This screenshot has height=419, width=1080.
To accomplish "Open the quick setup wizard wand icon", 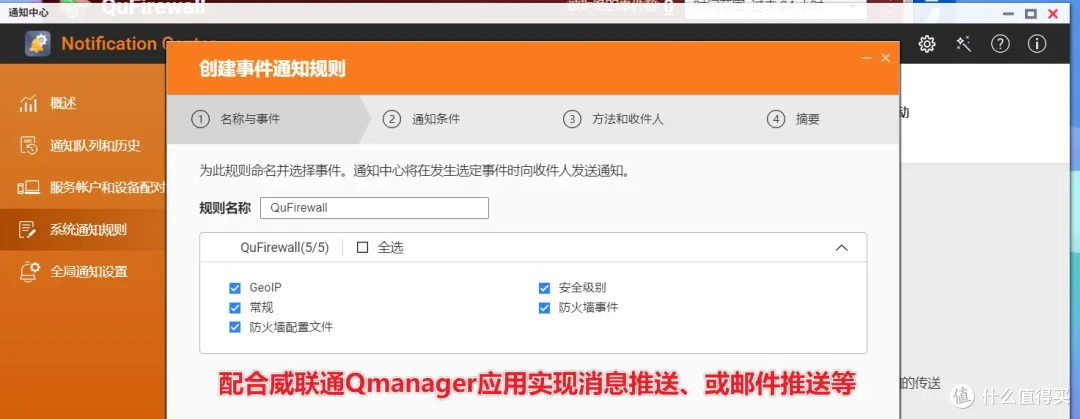I will pos(964,44).
